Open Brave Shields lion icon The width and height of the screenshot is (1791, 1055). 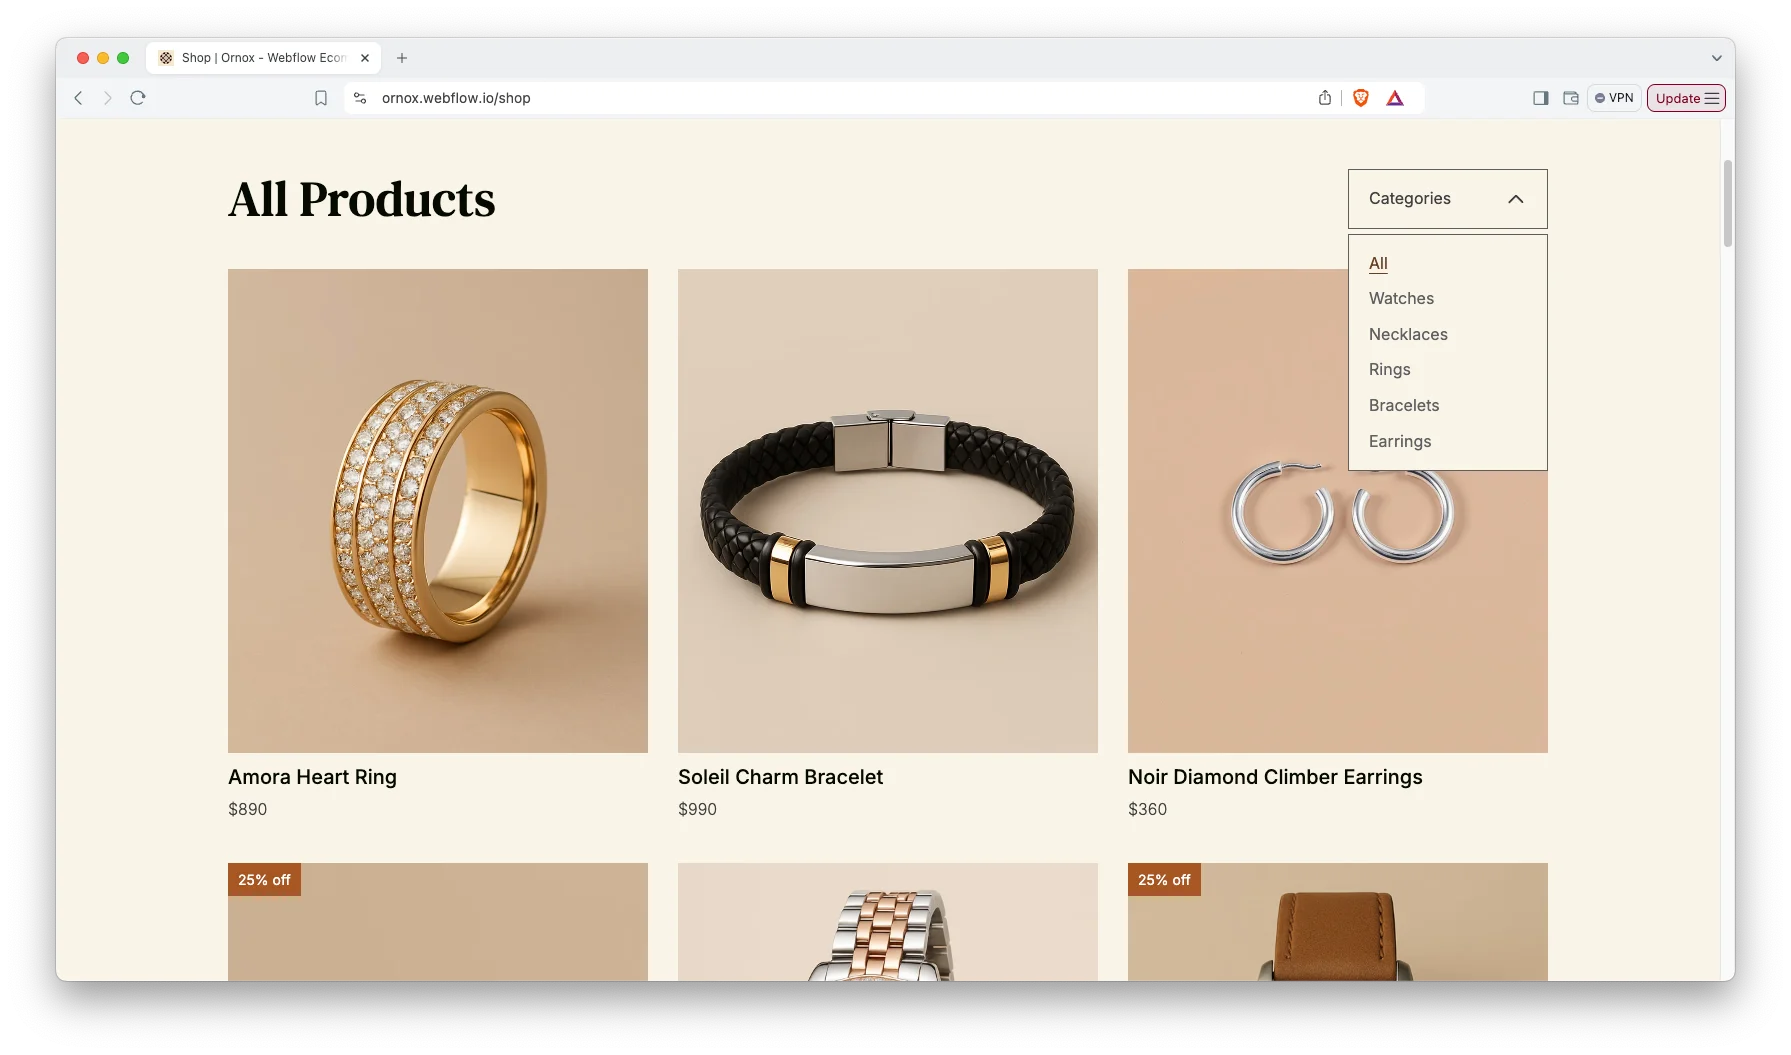(1360, 98)
